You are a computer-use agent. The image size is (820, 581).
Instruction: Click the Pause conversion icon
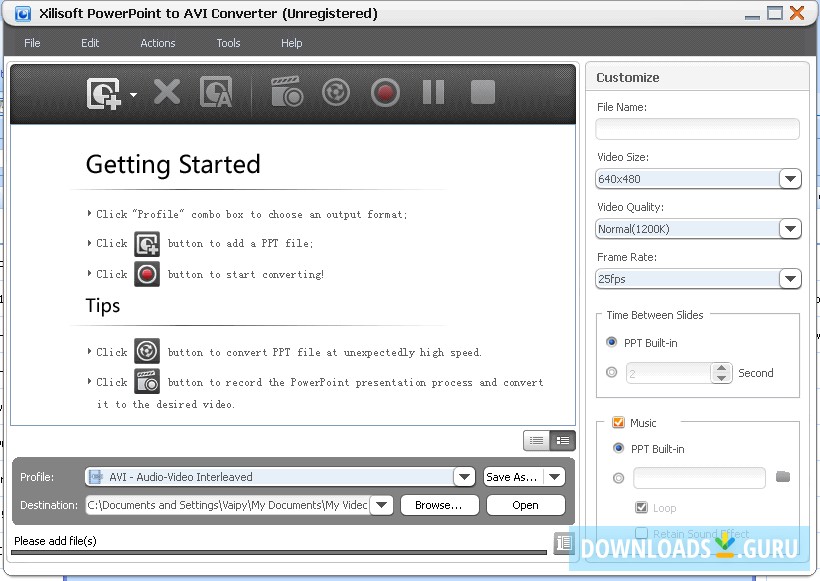[433, 91]
